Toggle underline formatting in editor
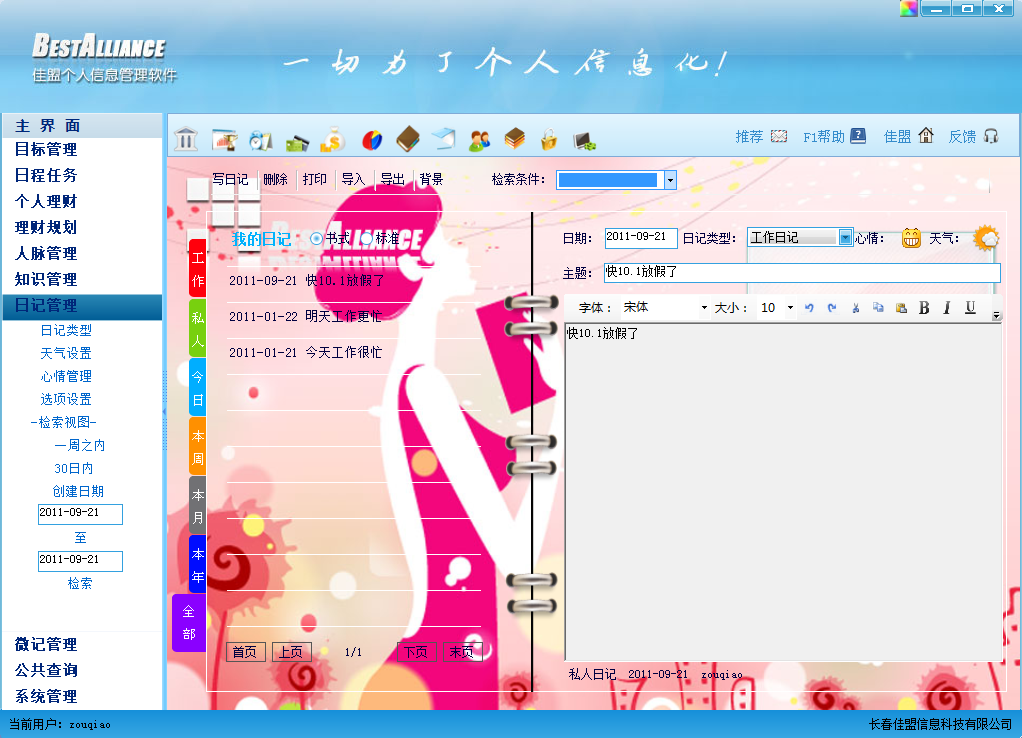Viewport: 1022px width, 738px height. point(970,308)
